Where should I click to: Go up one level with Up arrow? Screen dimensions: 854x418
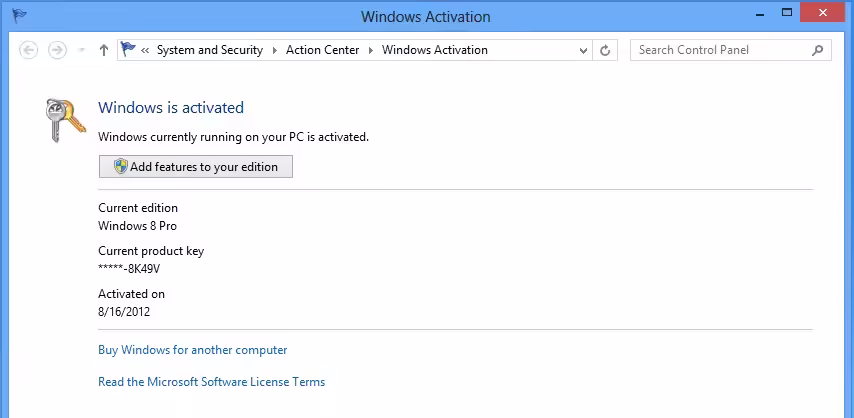[x=103, y=50]
